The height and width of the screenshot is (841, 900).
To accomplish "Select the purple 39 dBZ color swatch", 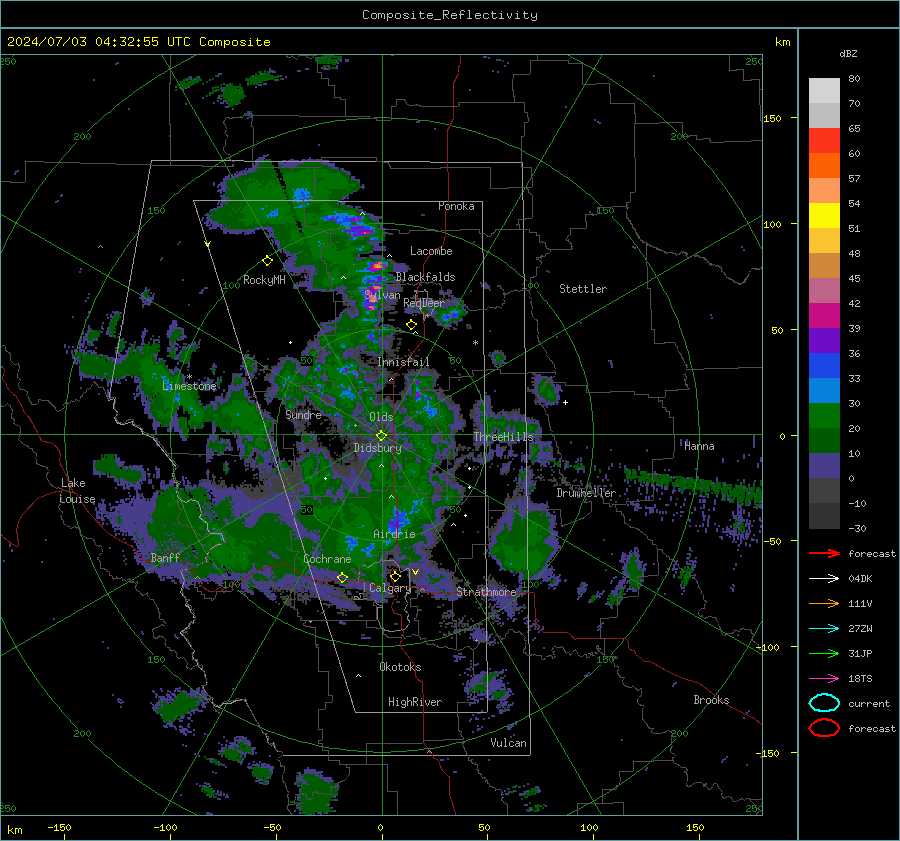I will [x=824, y=341].
